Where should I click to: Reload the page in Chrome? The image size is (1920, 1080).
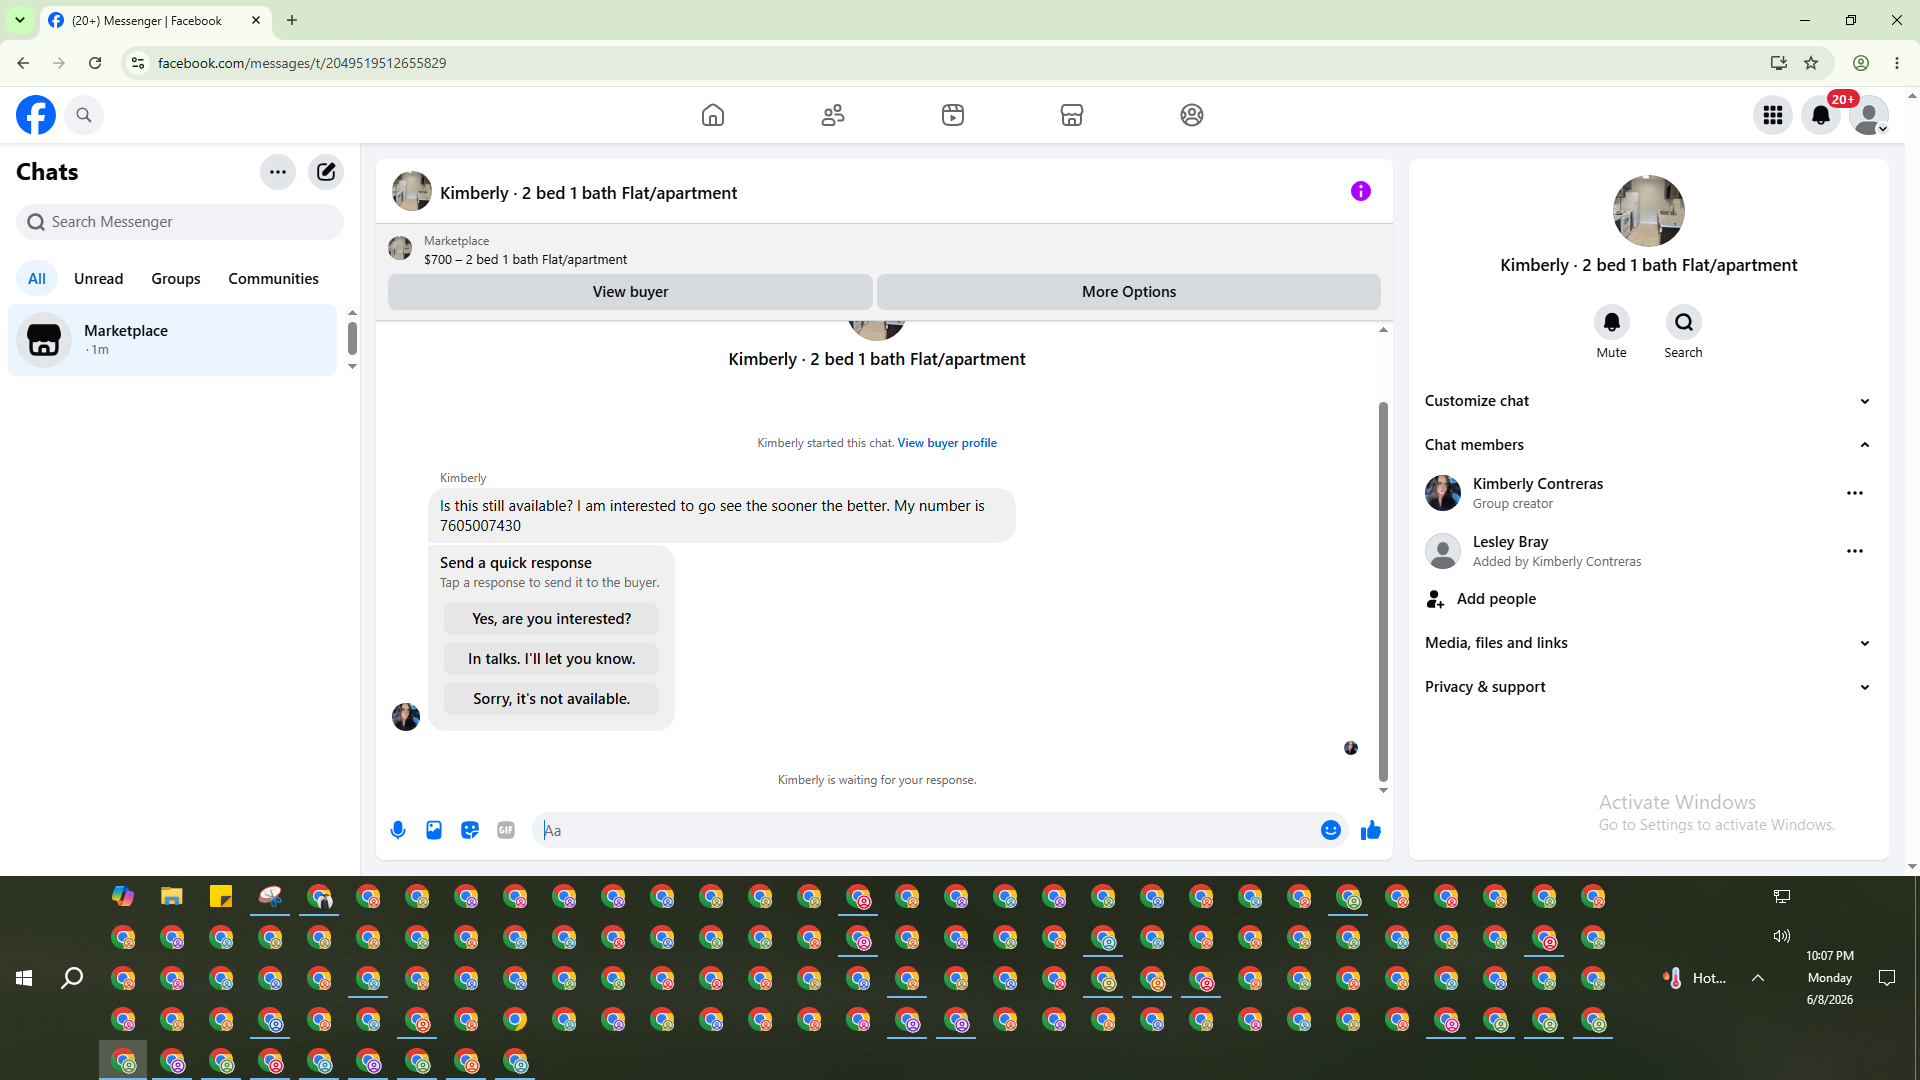point(95,63)
